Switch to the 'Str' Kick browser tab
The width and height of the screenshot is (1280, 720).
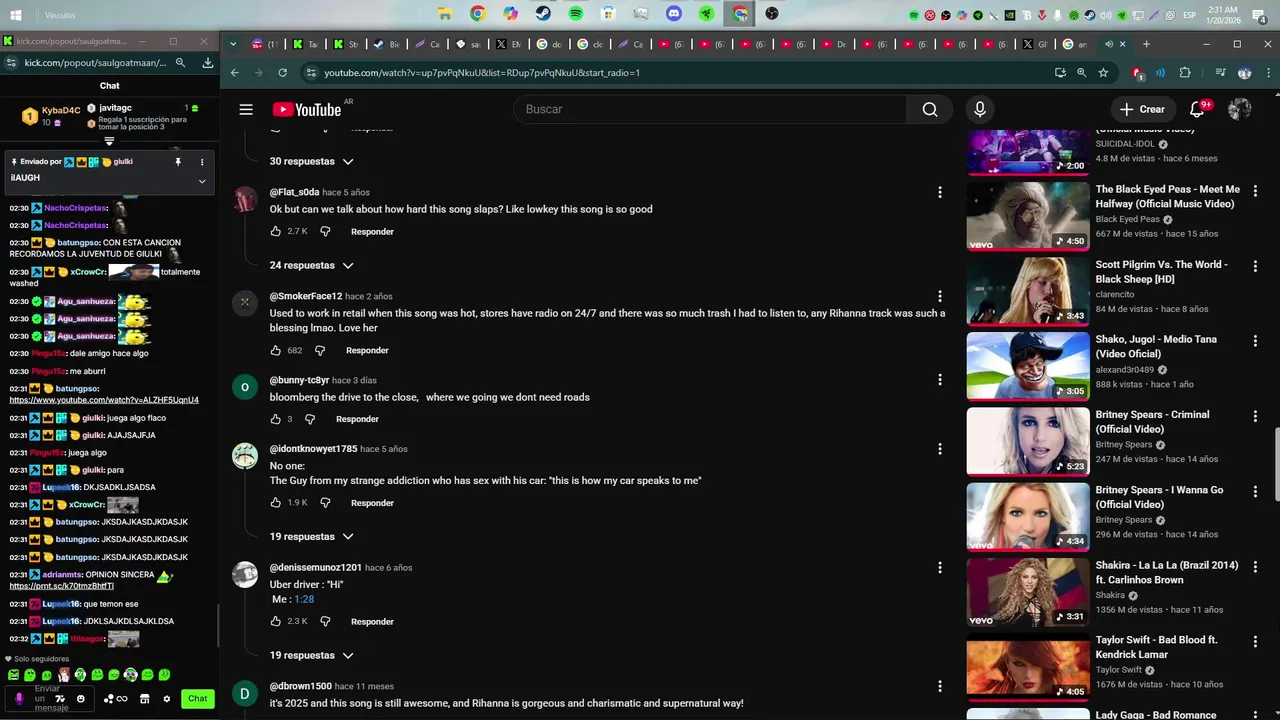click(345, 44)
